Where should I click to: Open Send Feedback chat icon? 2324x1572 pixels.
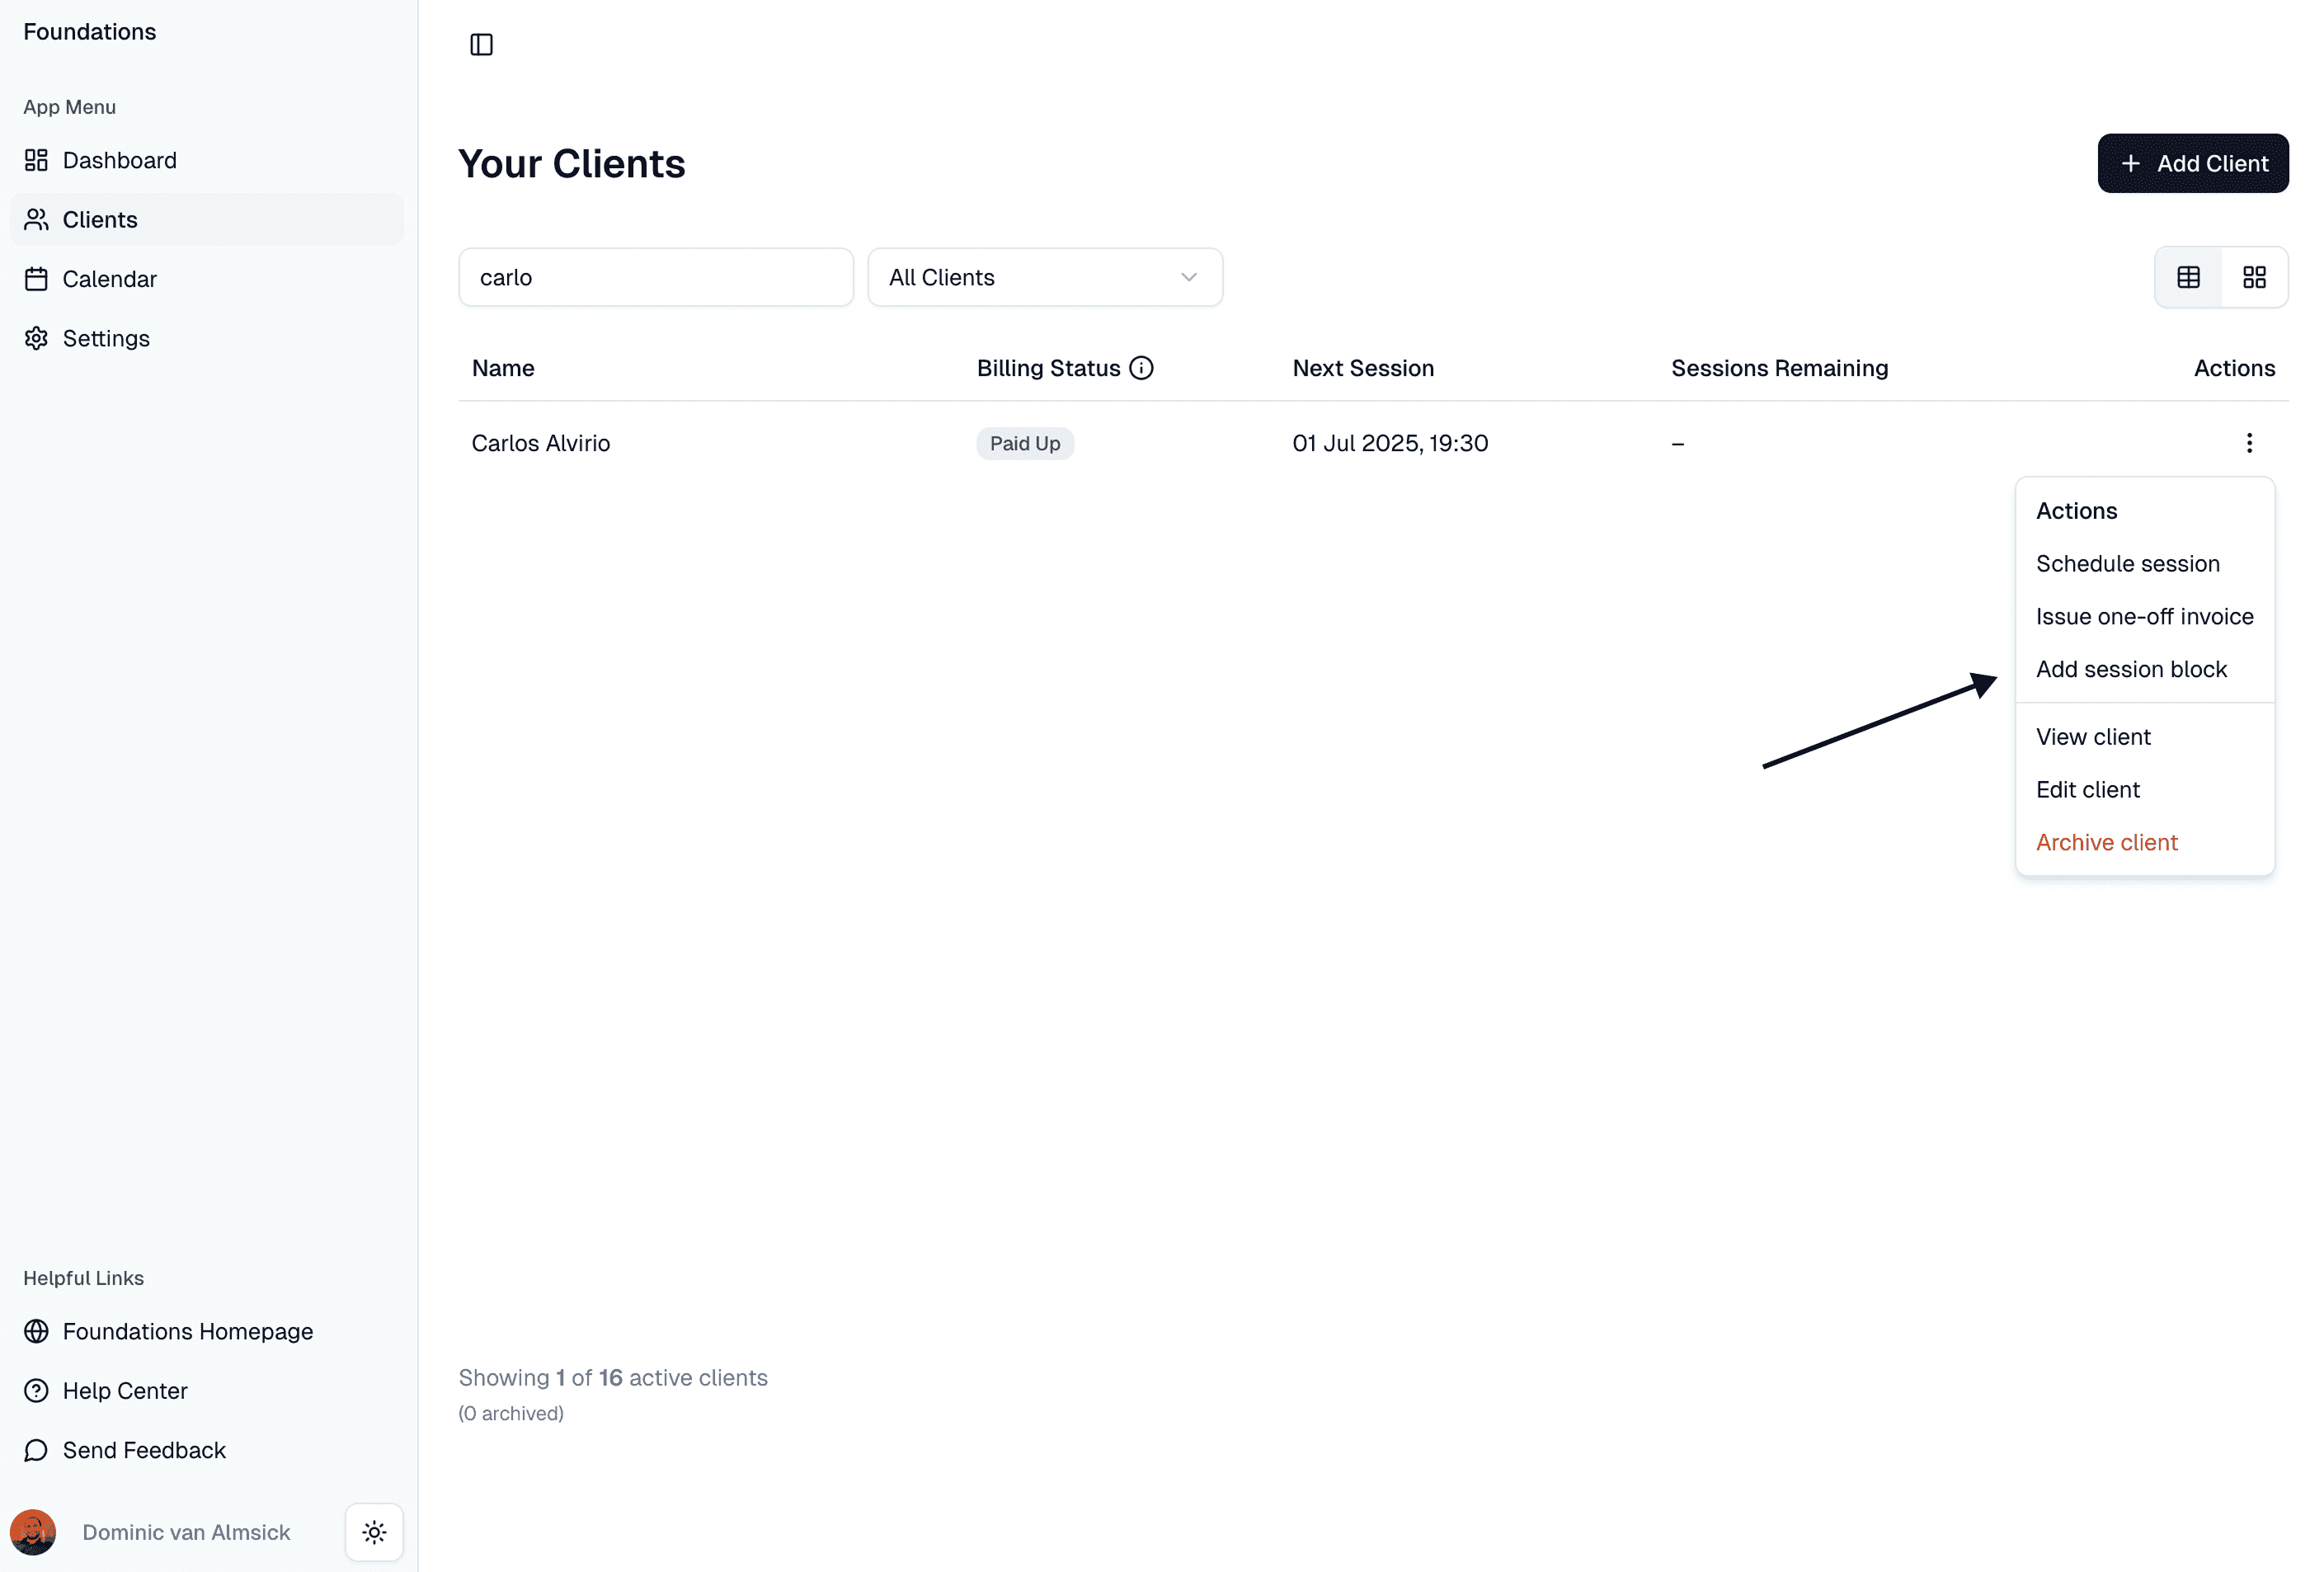(36, 1450)
